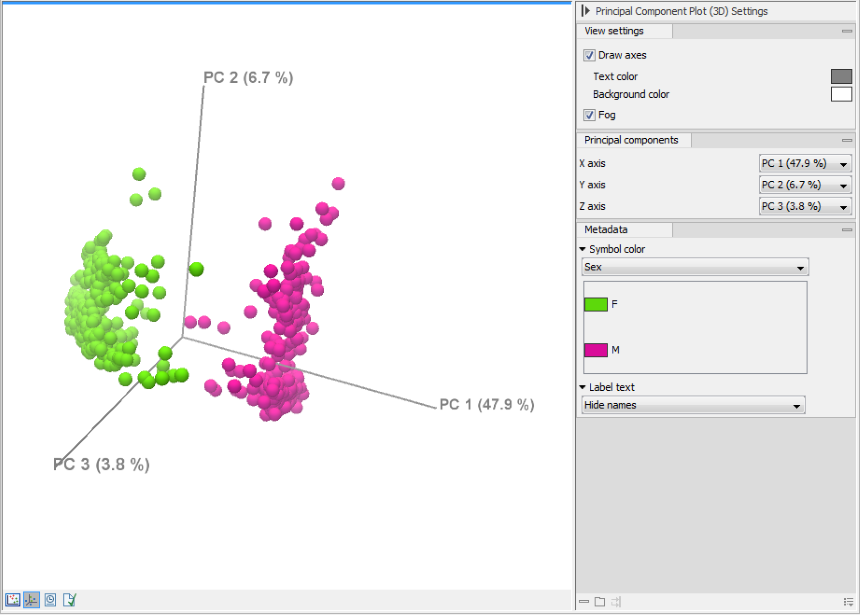Collapse the Symbol color section triangle
The image size is (860, 615).
pyautogui.click(x=581, y=249)
